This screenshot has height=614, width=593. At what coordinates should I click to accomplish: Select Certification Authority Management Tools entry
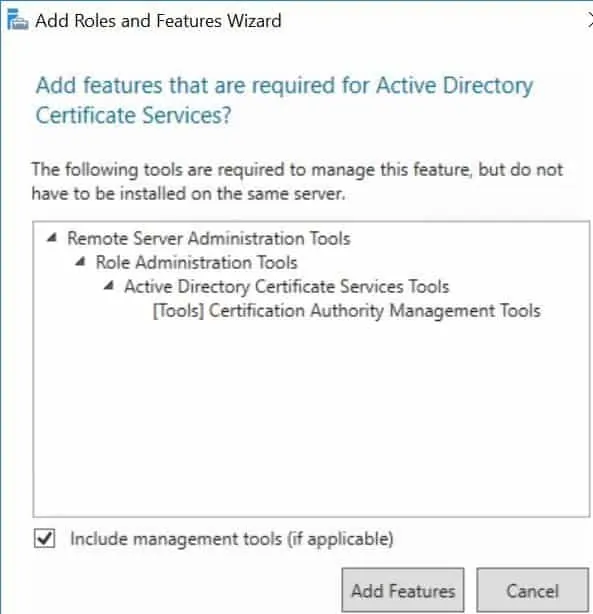tap(347, 311)
